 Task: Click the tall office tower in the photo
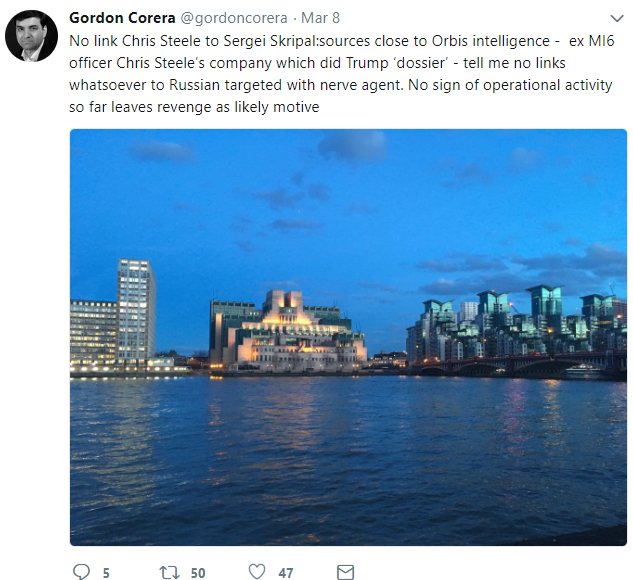[136, 312]
